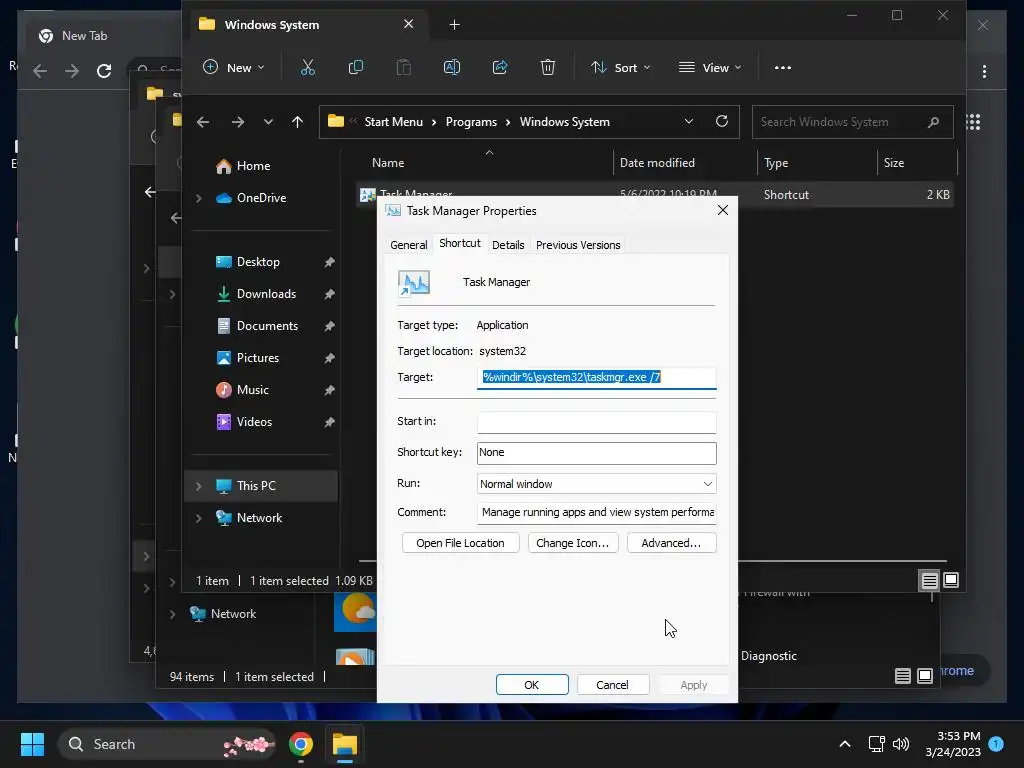1024x768 pixels.
Task: Click the Copy icon in Explorer toolbar
Action: [x=356, y=67]
